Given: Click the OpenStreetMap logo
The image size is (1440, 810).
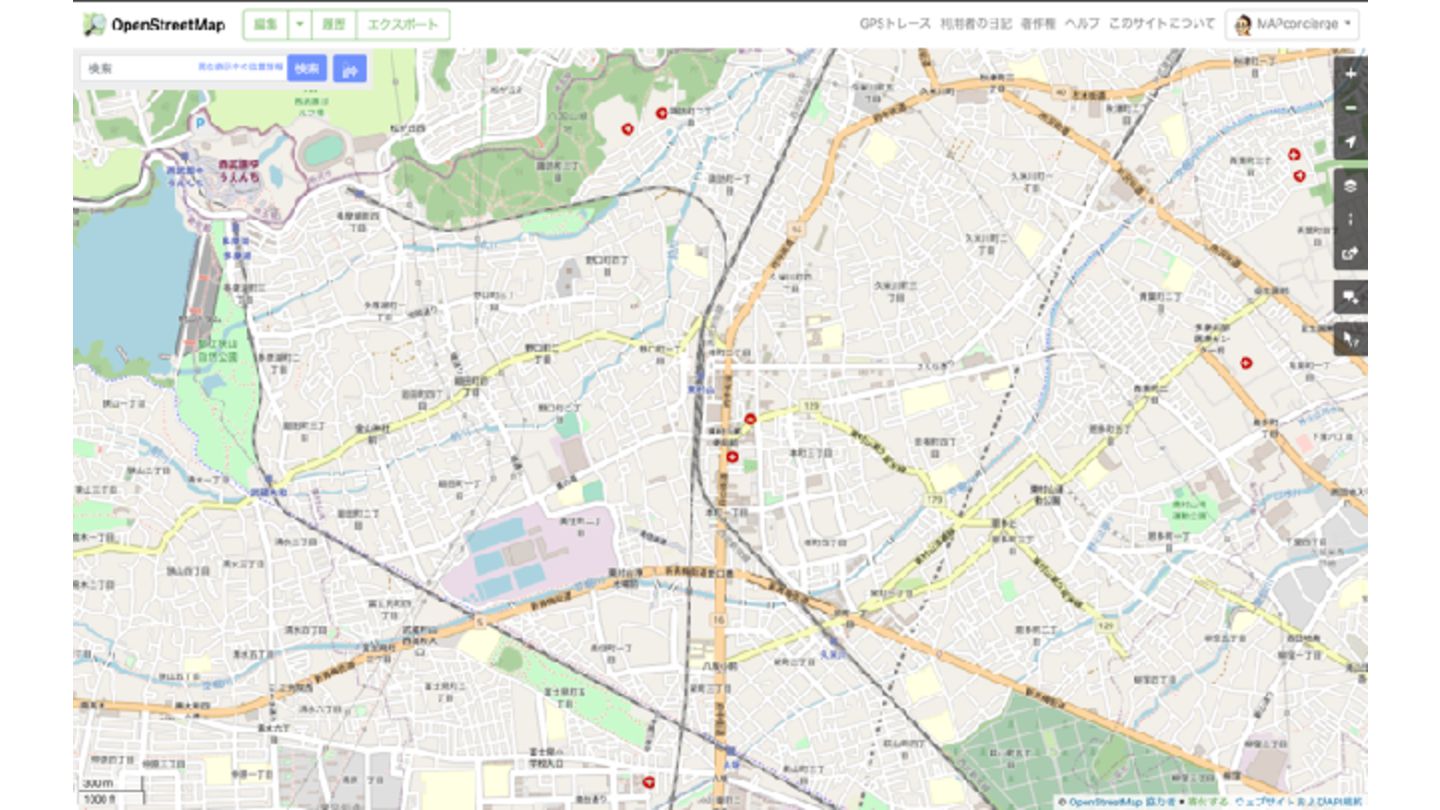Looking at the screenshot, I should tap(154, 24).
